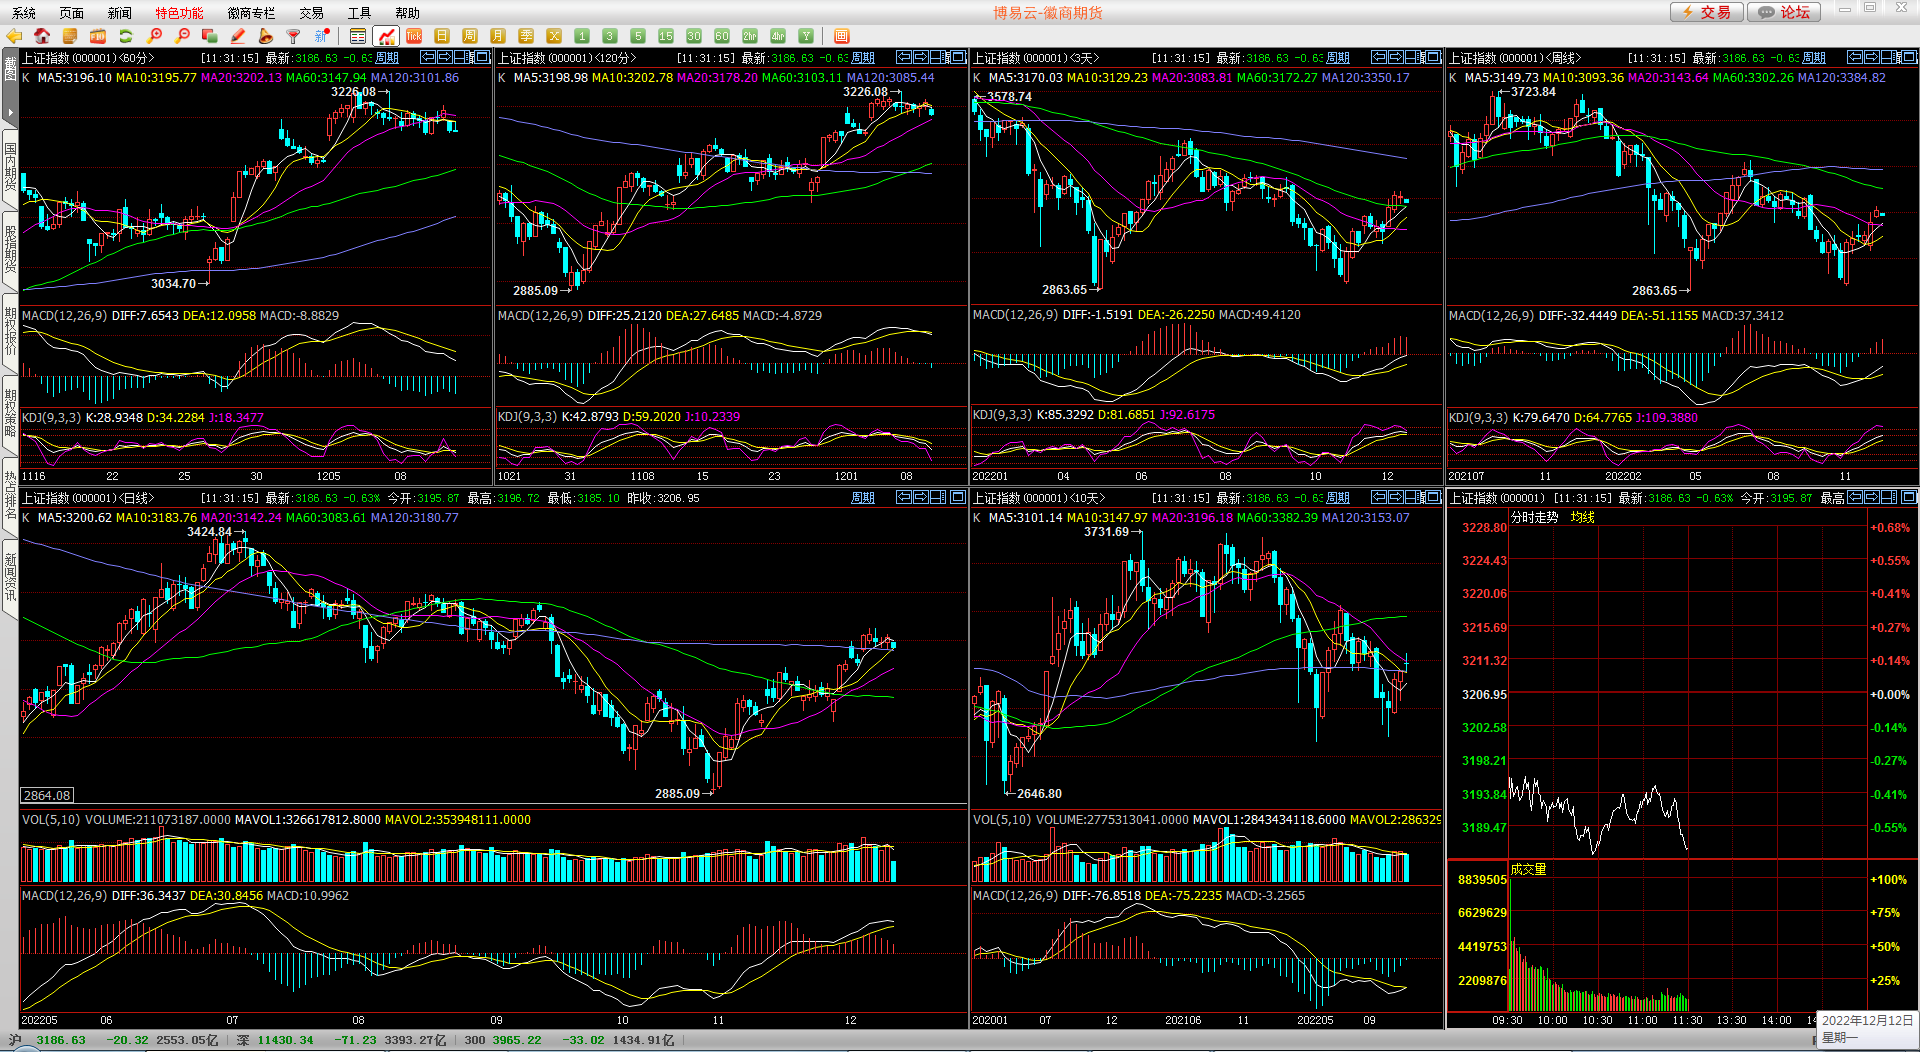Open the 帮助 menu
The width and height of the screenshot is (1920, 1052).
pos(407,13)
